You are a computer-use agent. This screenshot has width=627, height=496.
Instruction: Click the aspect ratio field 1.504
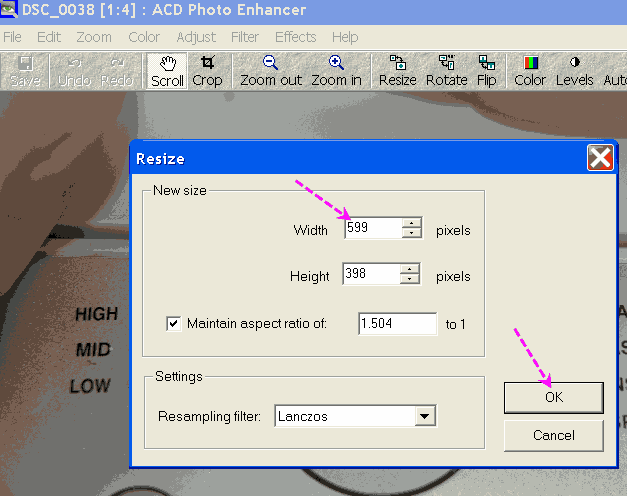397,324
